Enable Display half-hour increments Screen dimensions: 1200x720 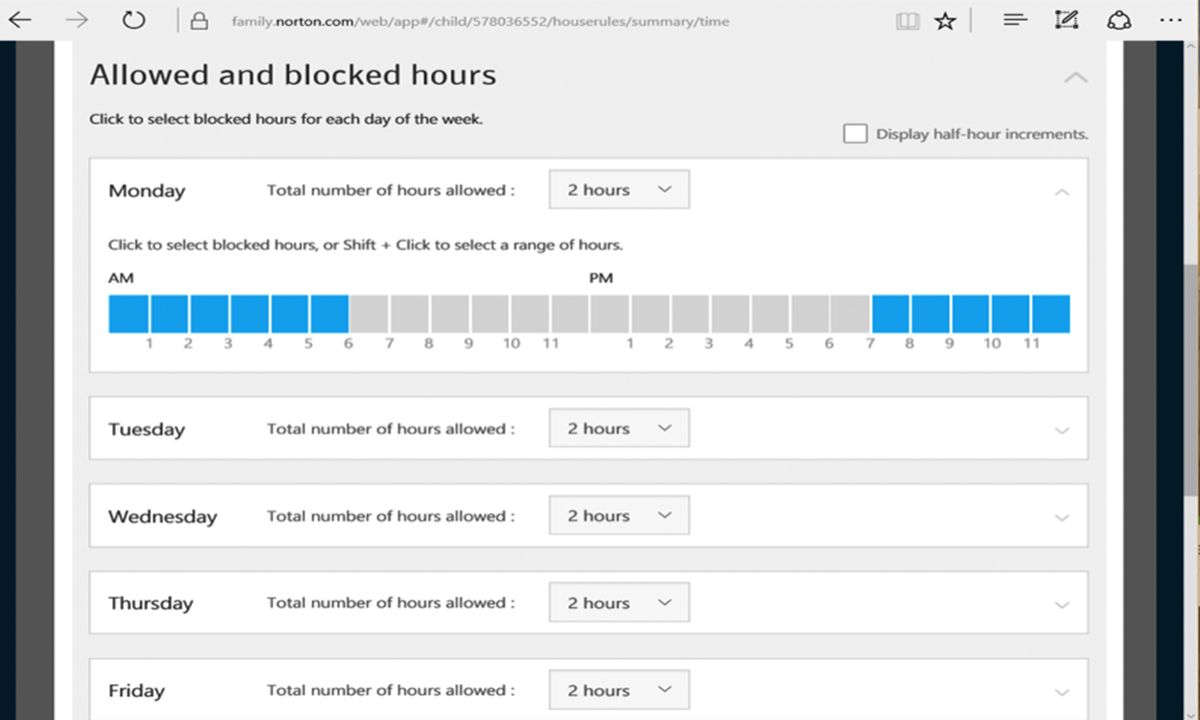pyautogui.click(x=855, y=133)
